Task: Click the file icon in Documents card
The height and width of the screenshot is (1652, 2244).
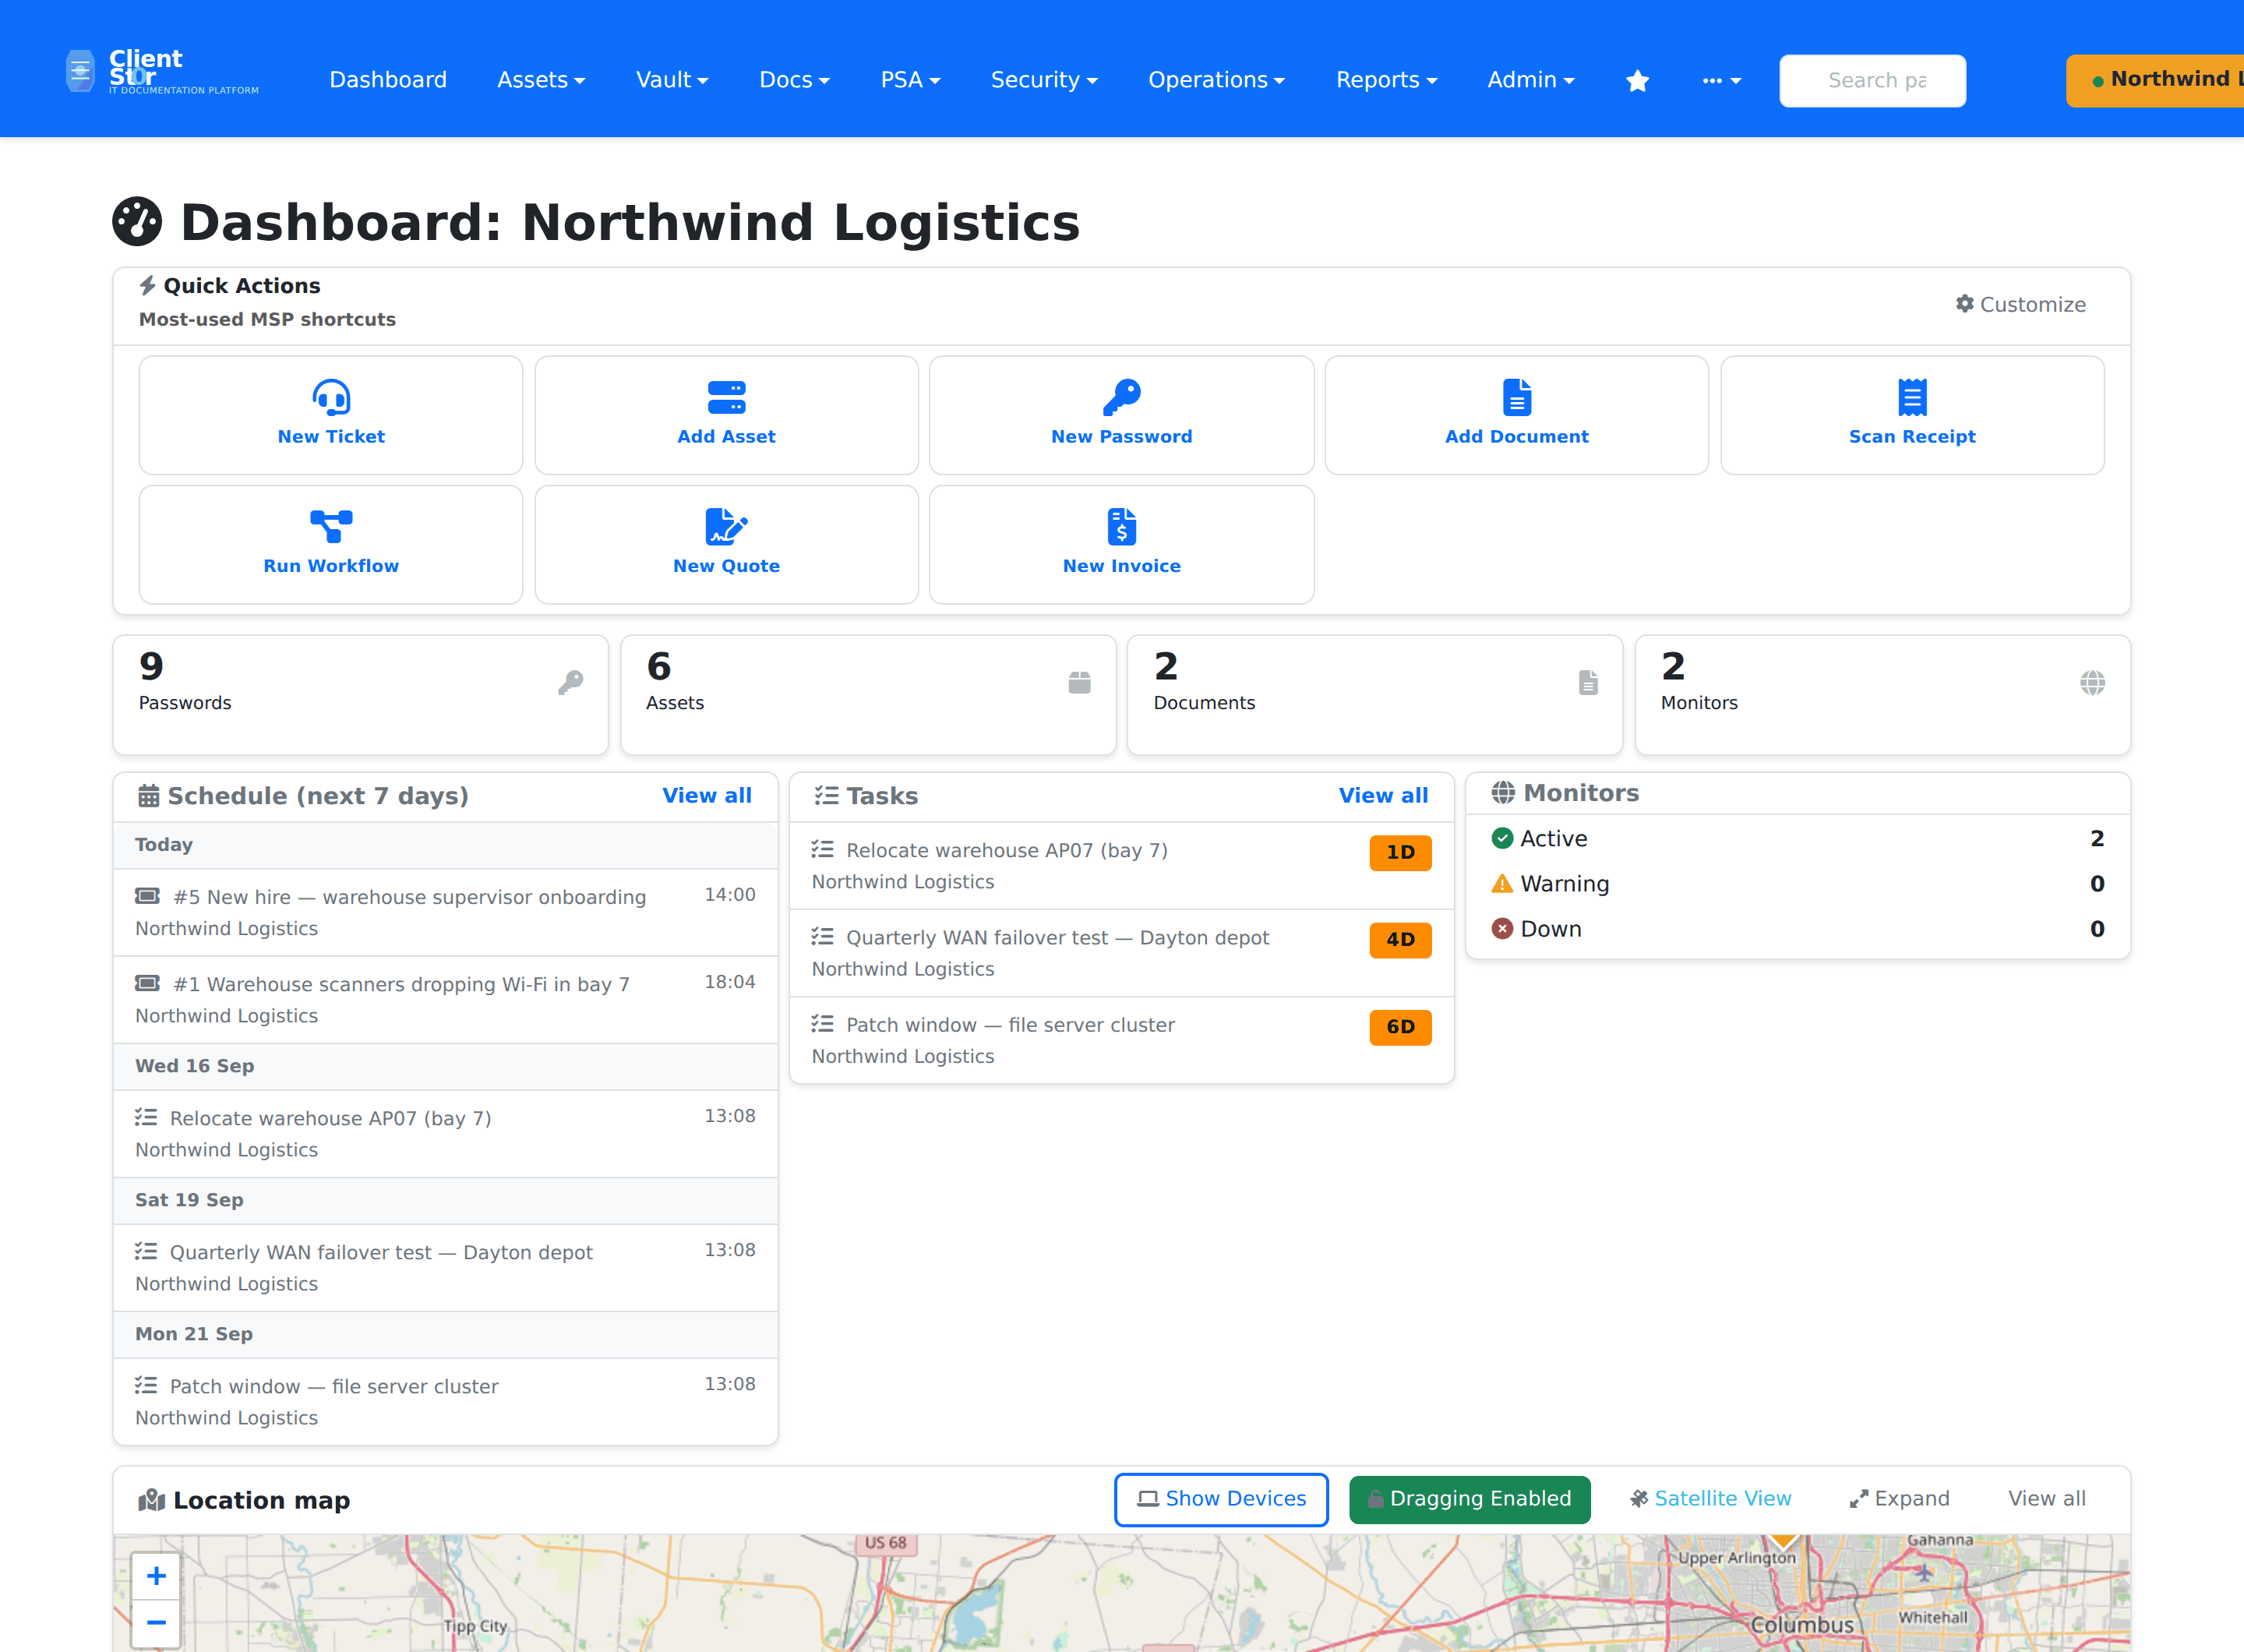Action: pos(1588,682)
